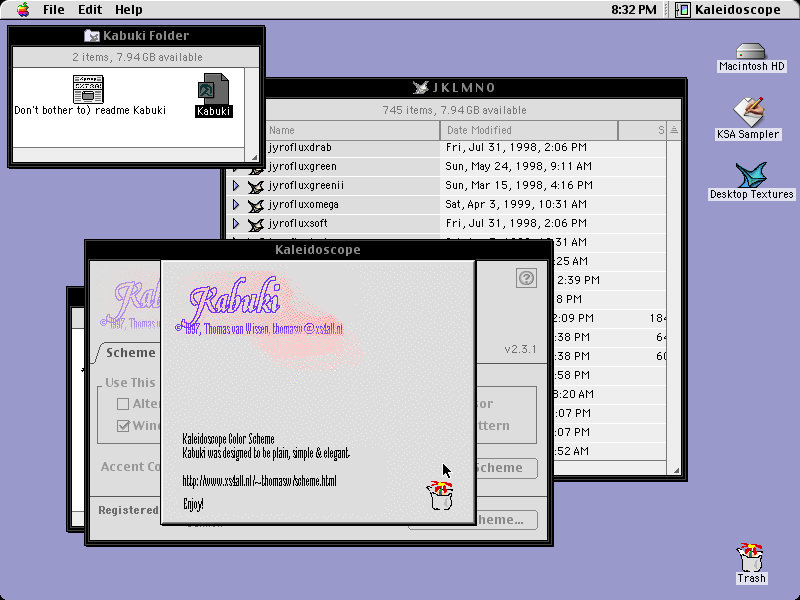
Task: Click the 'Enjoy!' text in the splash
Action: 193,505
